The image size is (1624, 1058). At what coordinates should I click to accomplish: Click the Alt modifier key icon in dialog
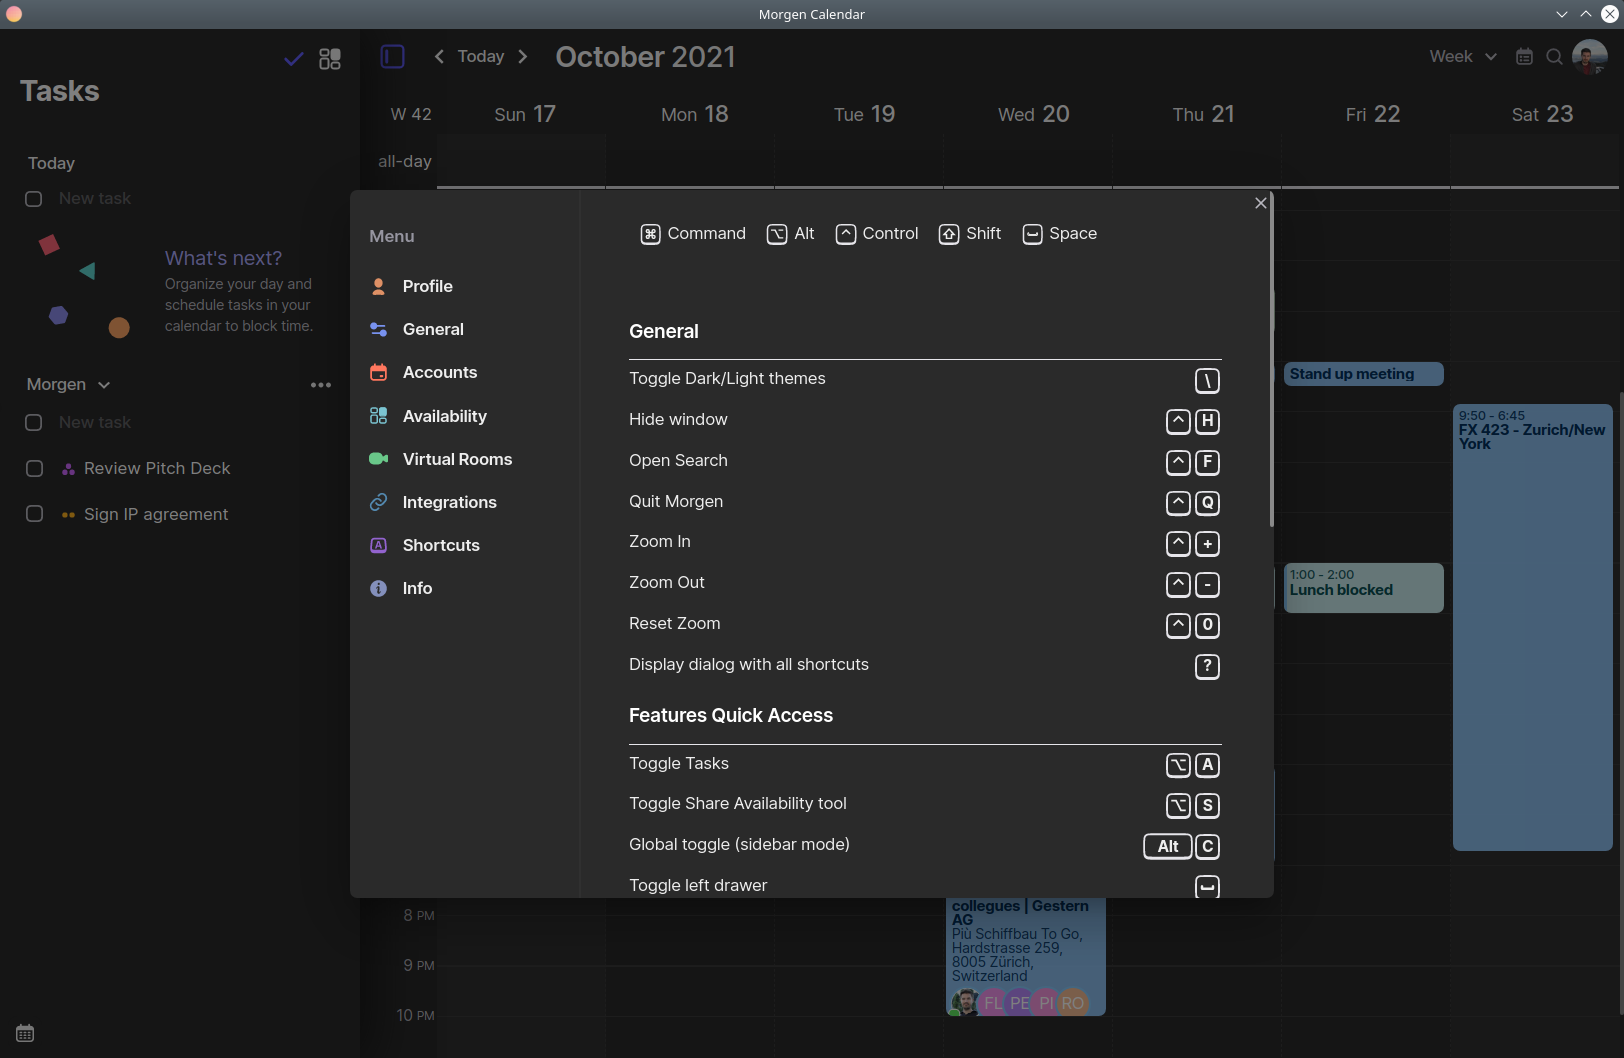[x=777, y=233]
